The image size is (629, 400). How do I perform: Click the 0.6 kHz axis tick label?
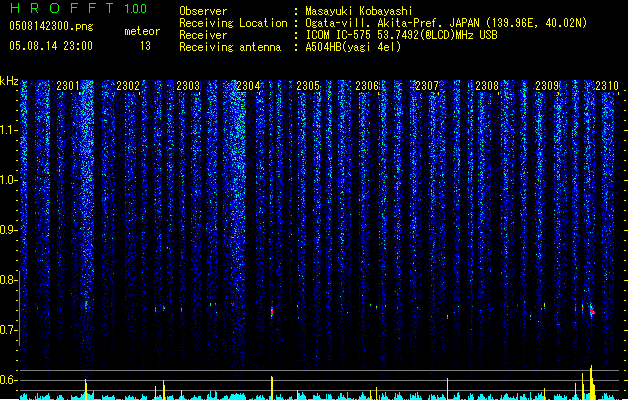click(9, 380)
